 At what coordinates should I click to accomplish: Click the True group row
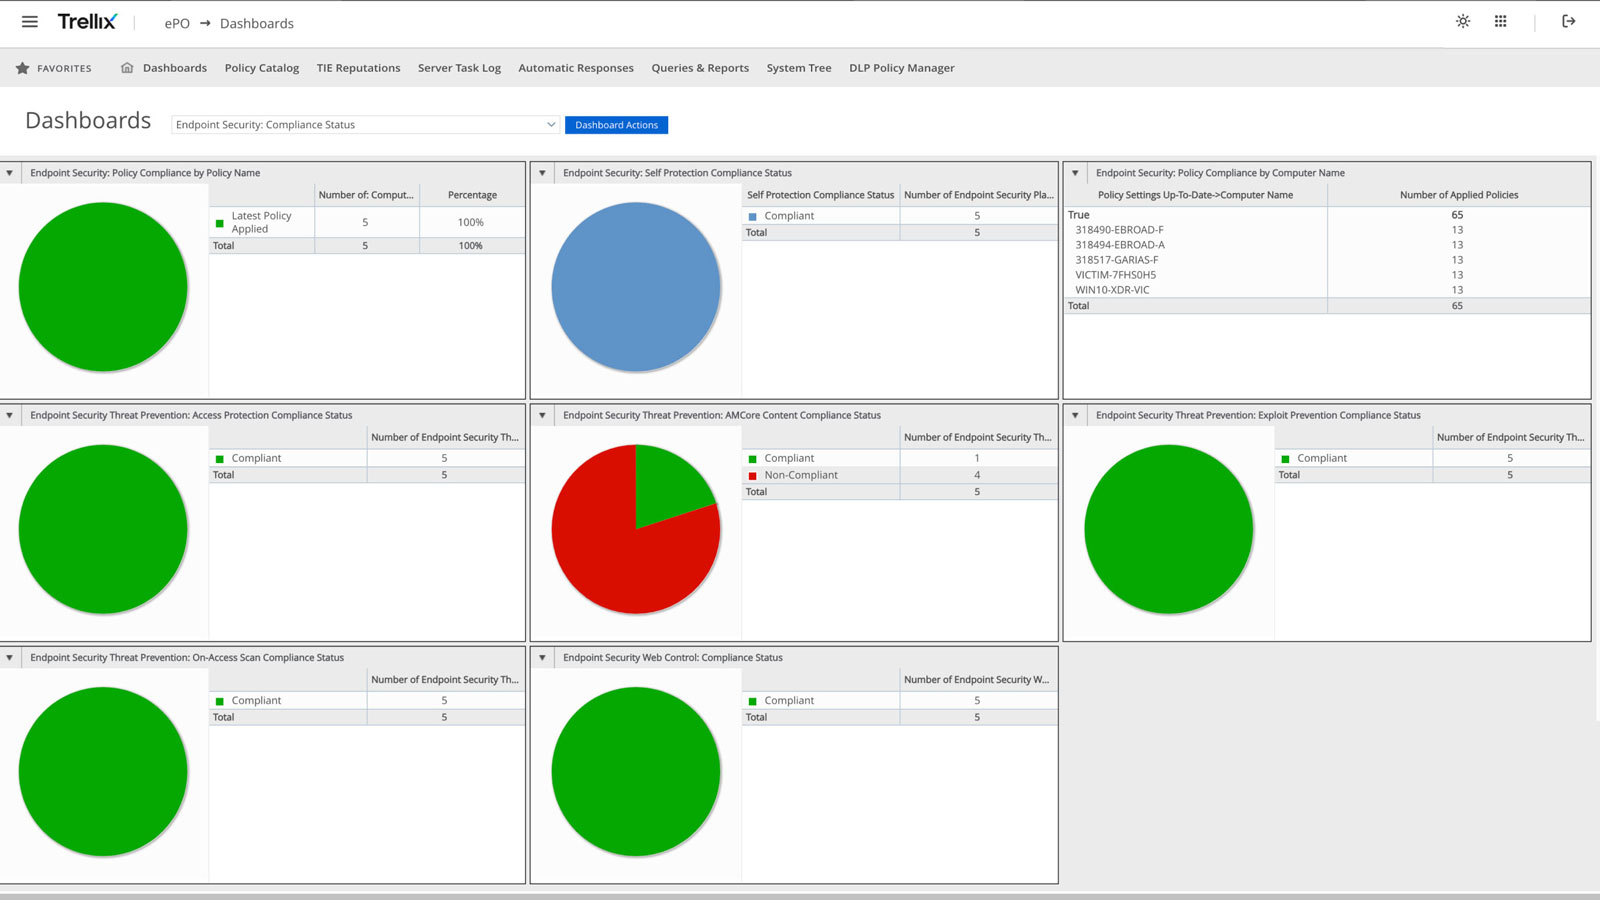(1327, 215)
